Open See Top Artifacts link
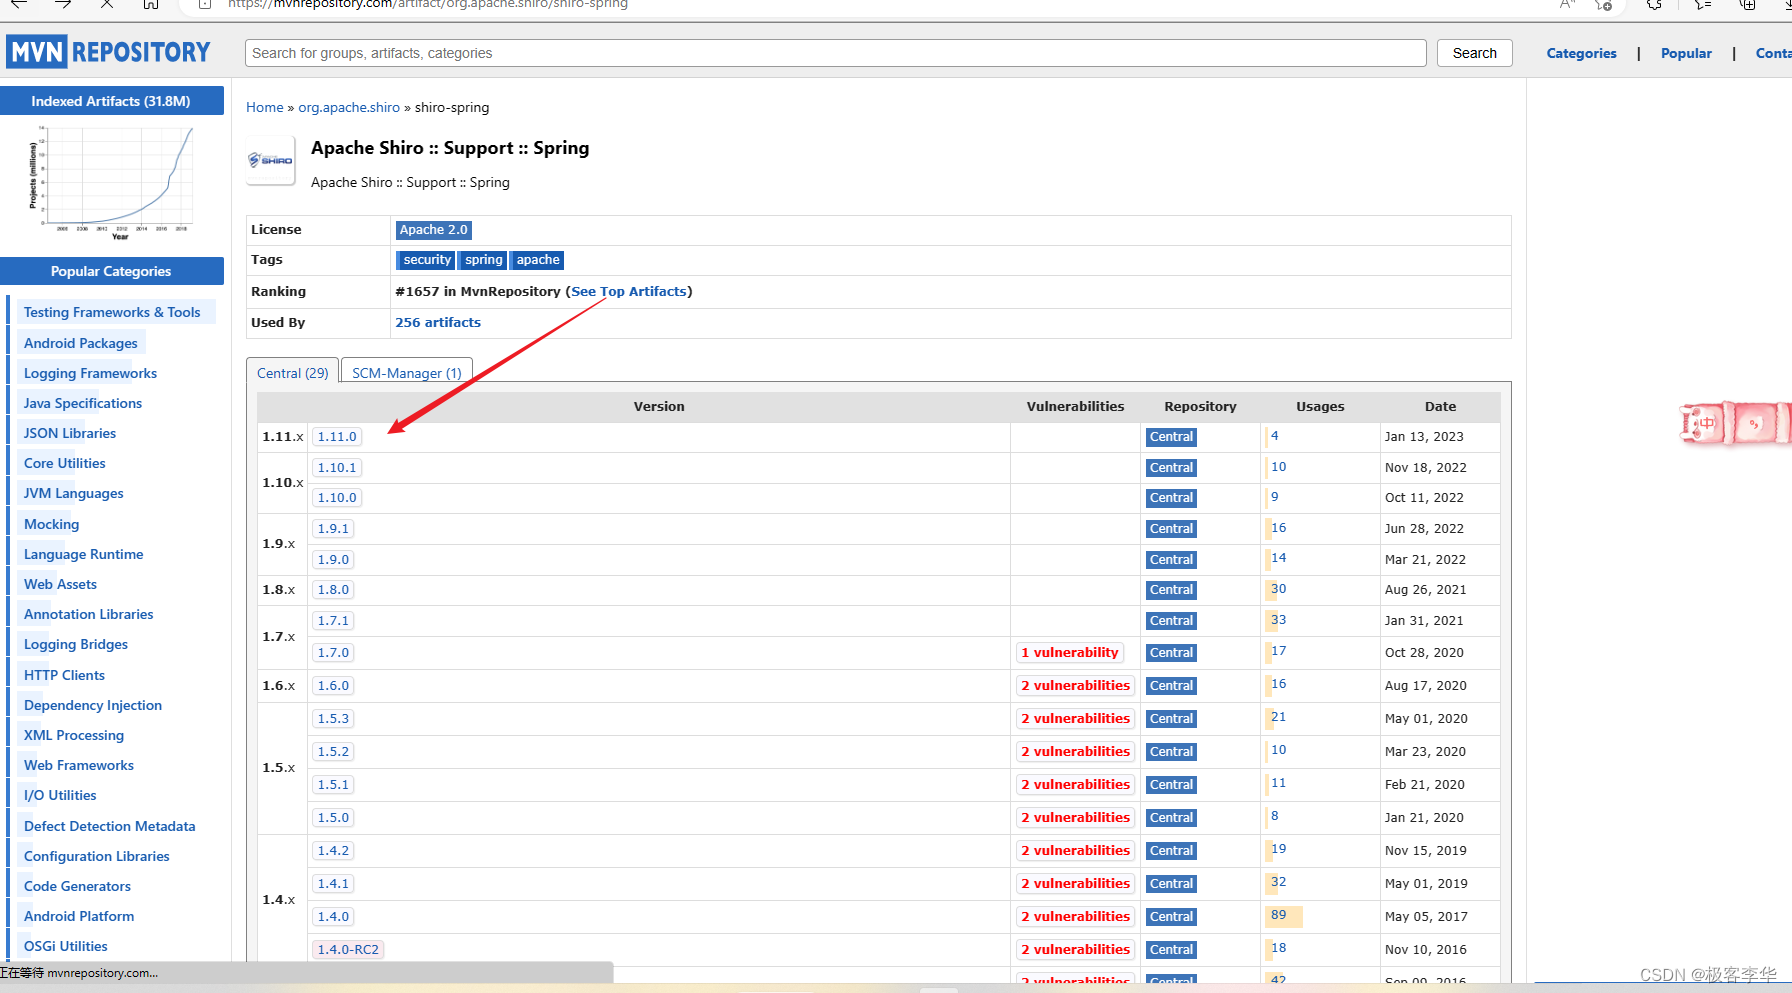 pyautogui.click(x=629, y=291)
